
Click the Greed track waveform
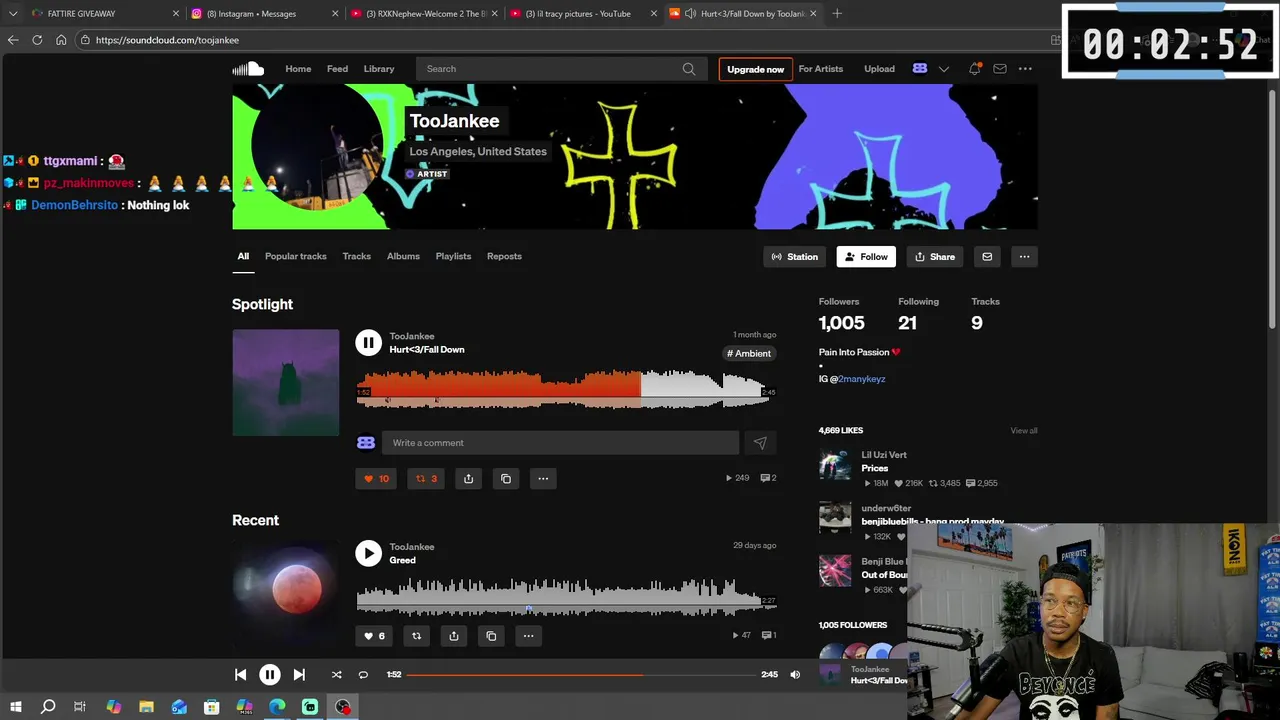tap(566, 596)
